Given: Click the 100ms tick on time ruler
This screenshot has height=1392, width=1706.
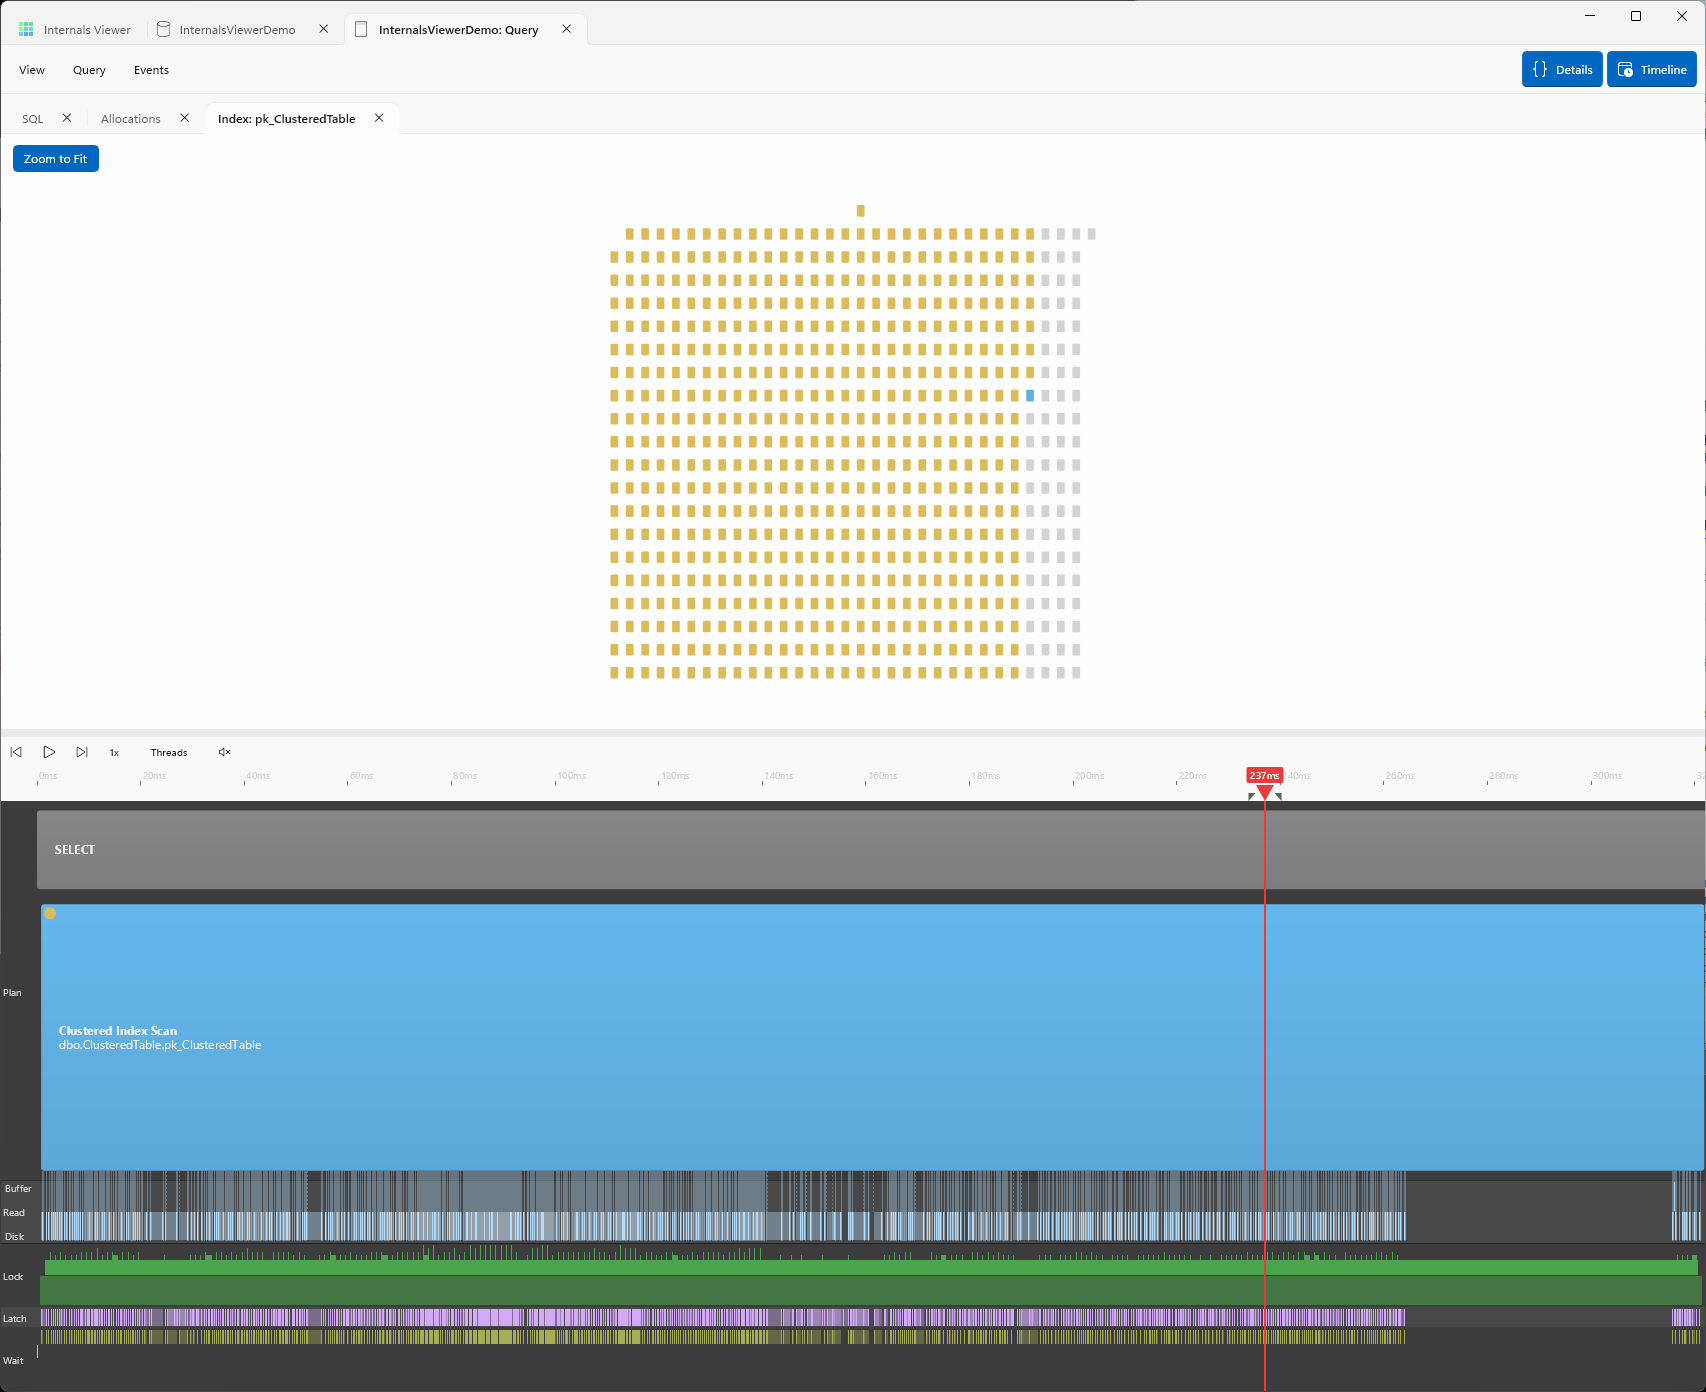Looking at the screenshot, I should click(x=571, y=776).
